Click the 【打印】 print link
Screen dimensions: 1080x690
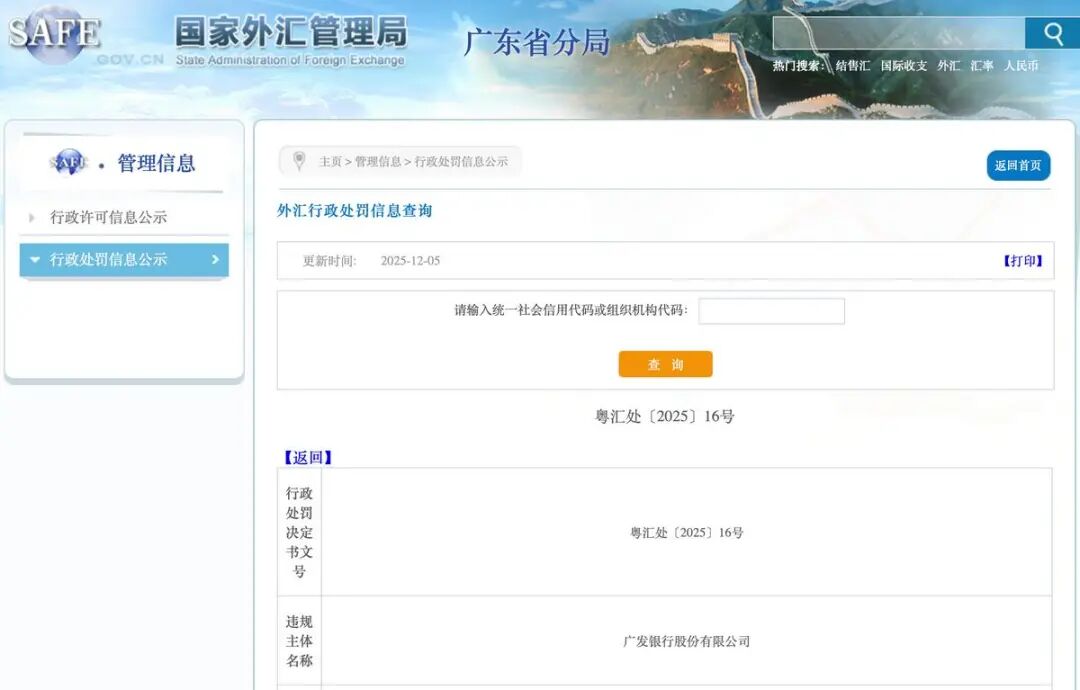1022,261
